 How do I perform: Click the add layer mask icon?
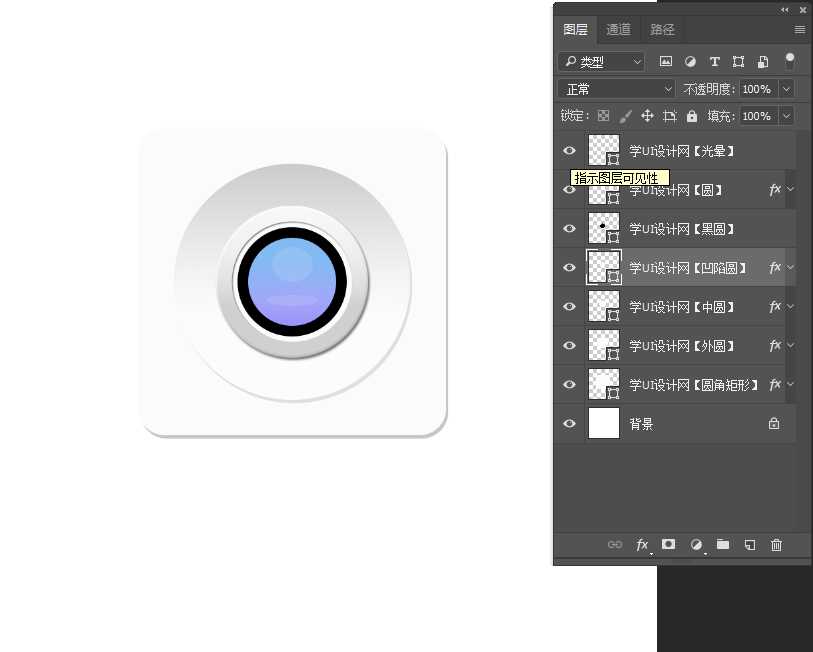[x=669, y=545]
